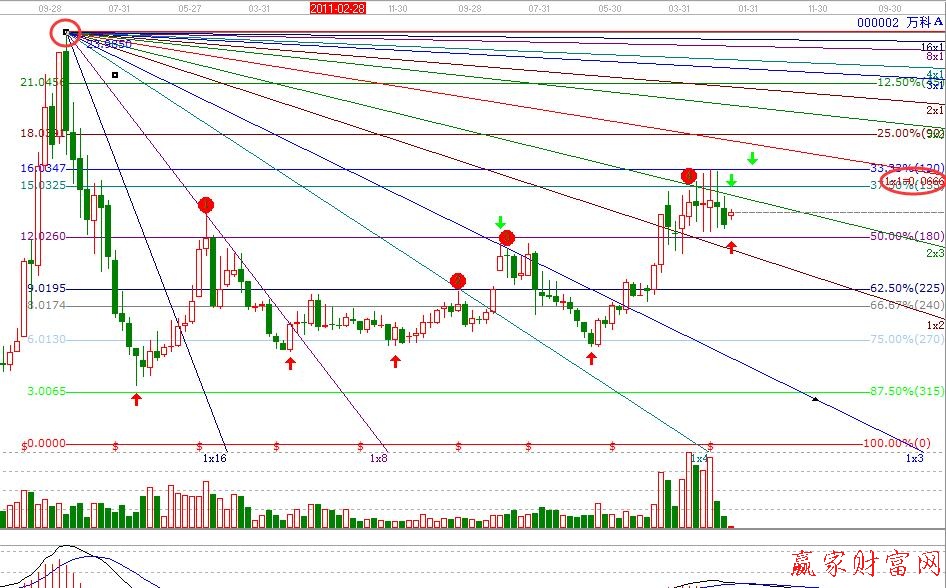Screen dimensions: 946x588
Task: Select red dot marker near 15.0325 level
Action: (x=689, y=177)
